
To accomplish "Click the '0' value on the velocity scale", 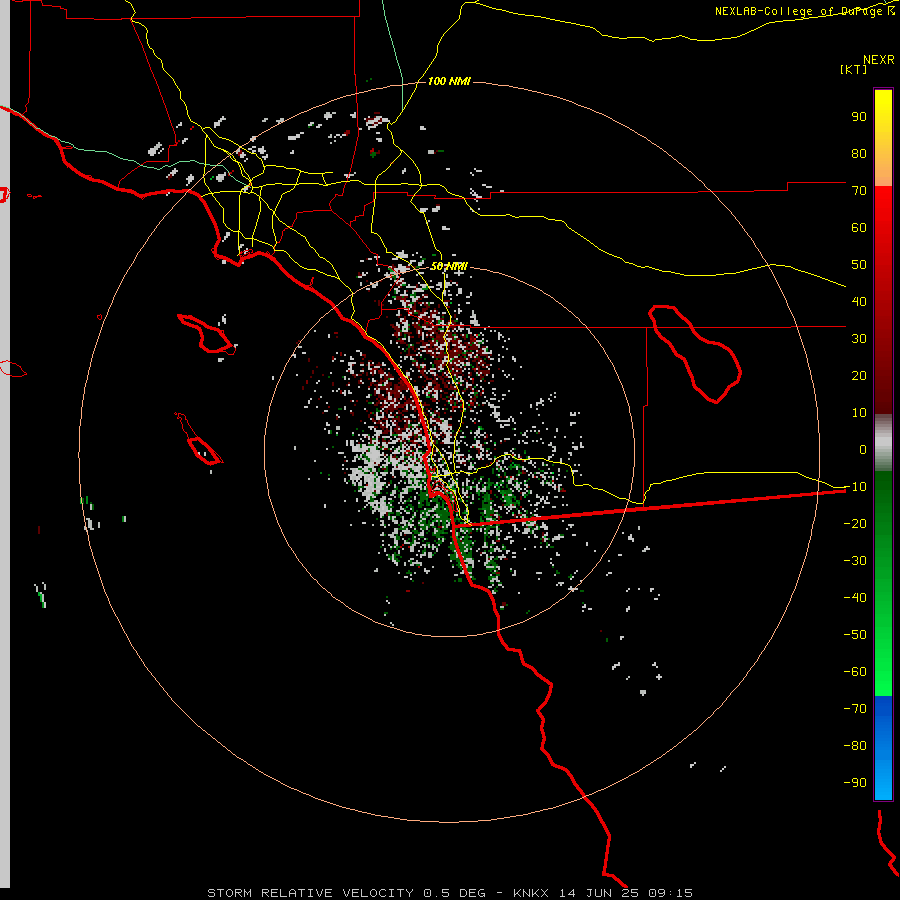I will tap(863, 449).
